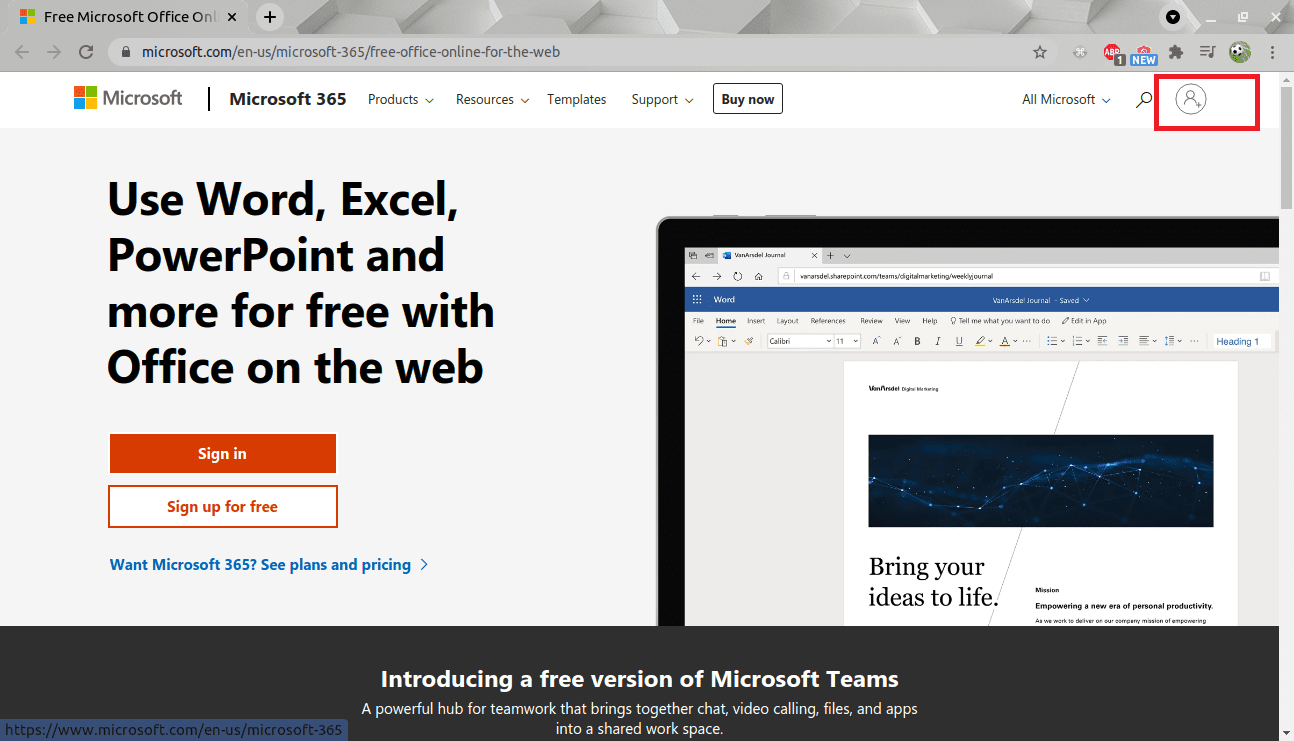Click the orange Sign in button

tap(222, 454)
